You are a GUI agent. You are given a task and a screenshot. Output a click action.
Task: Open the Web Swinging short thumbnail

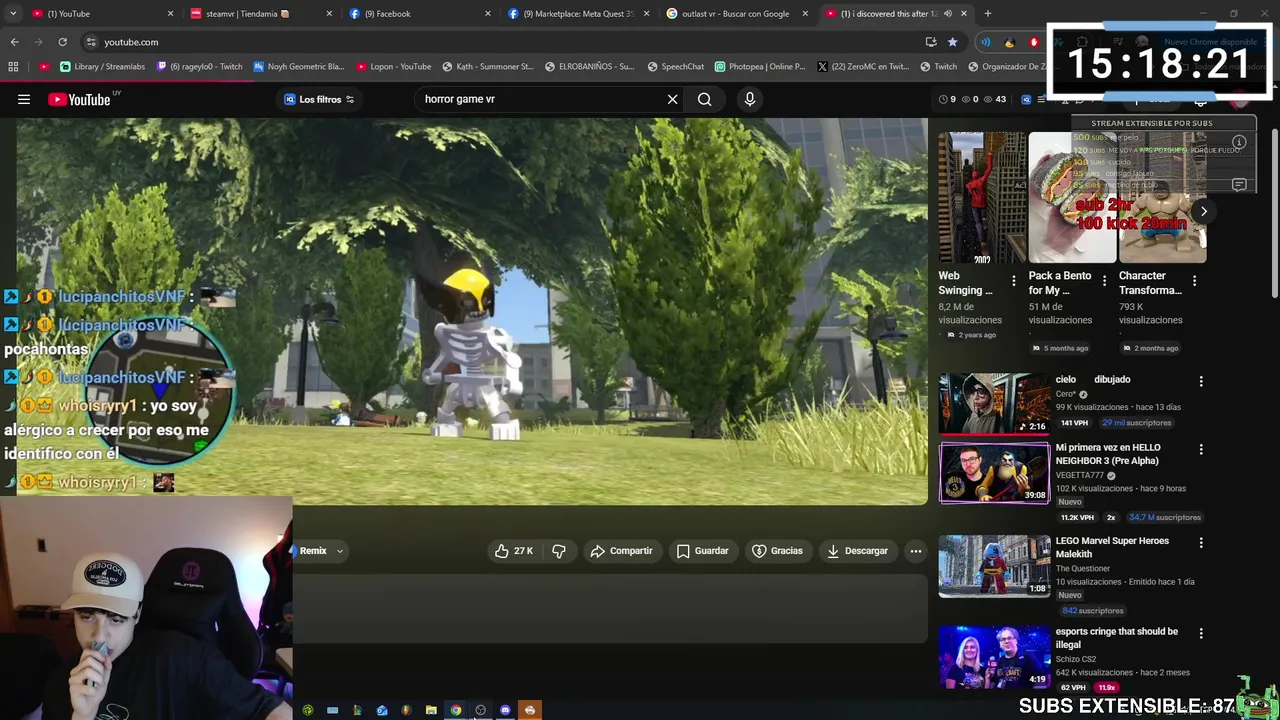click(981, 198)
